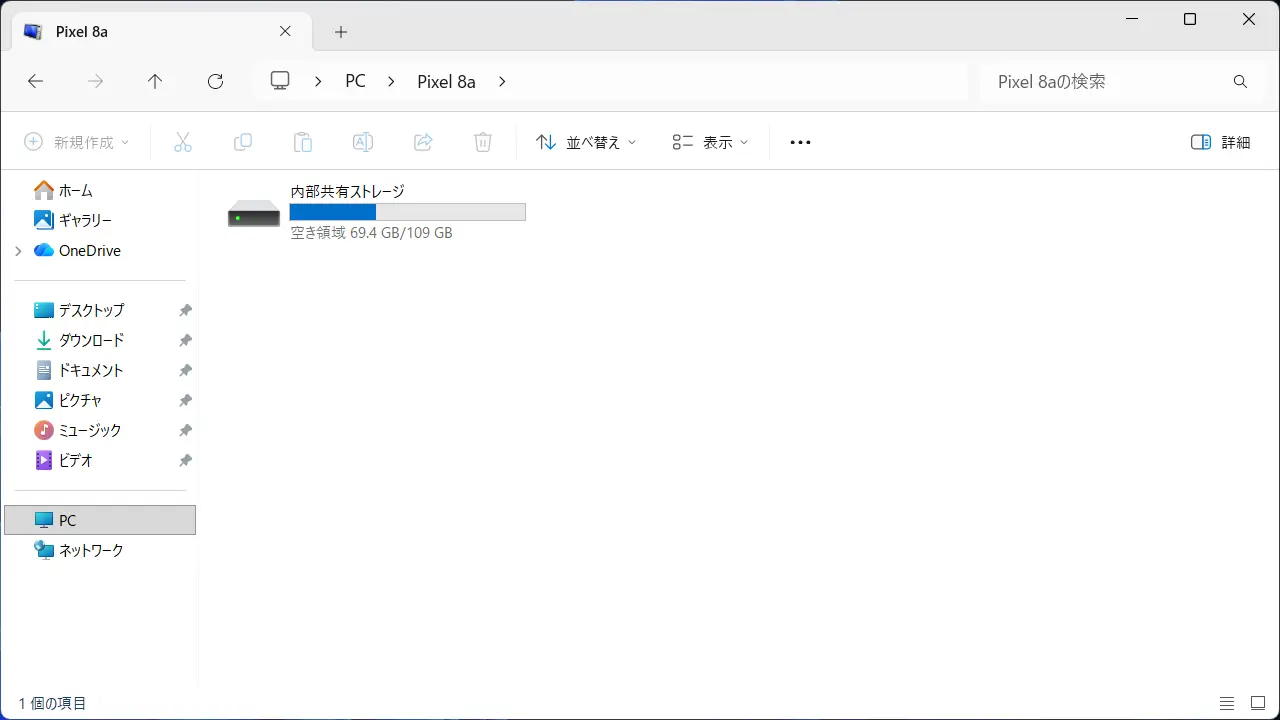The width and height of the screenshot is (1280, 720).
Task: Expand the OneDrive tree node
Action: click(18, 251)
